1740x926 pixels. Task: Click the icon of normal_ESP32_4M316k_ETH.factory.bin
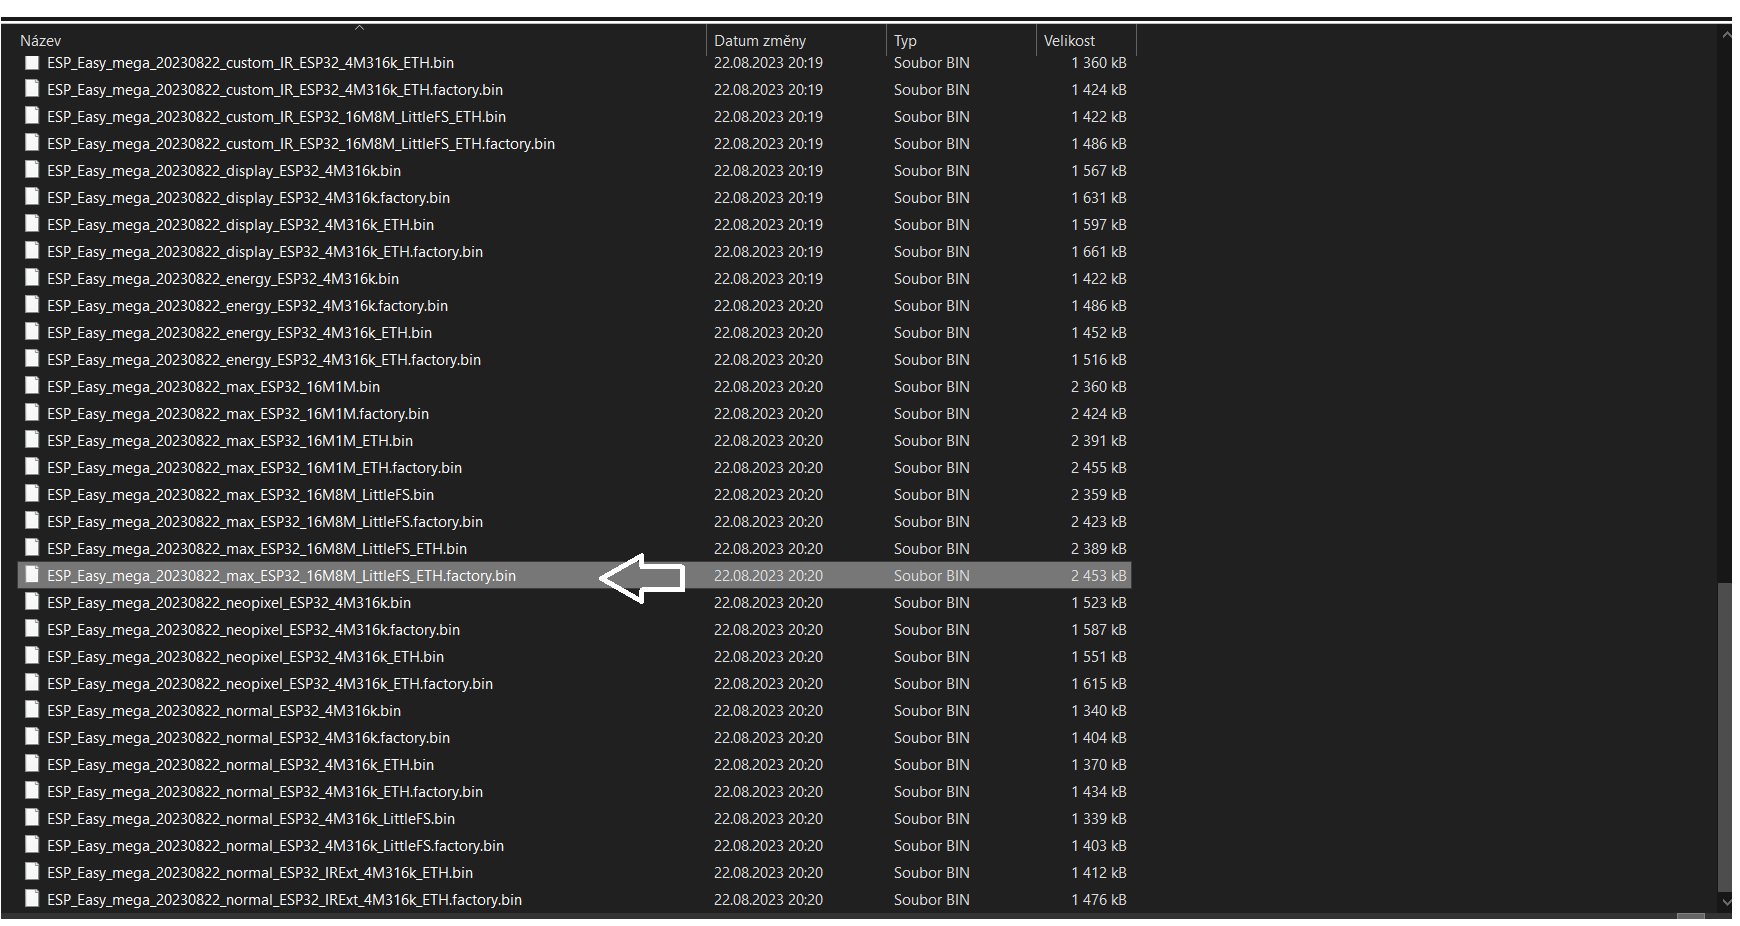point(32,792)
